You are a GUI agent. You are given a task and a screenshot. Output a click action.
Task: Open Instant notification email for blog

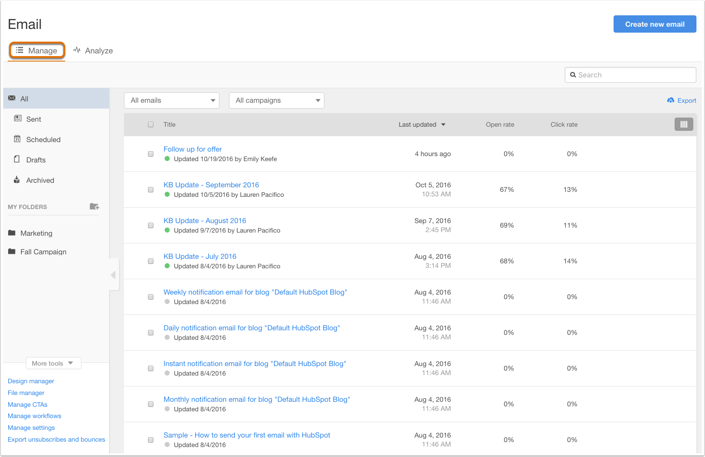pyautogui.click(x=255, y=363)
